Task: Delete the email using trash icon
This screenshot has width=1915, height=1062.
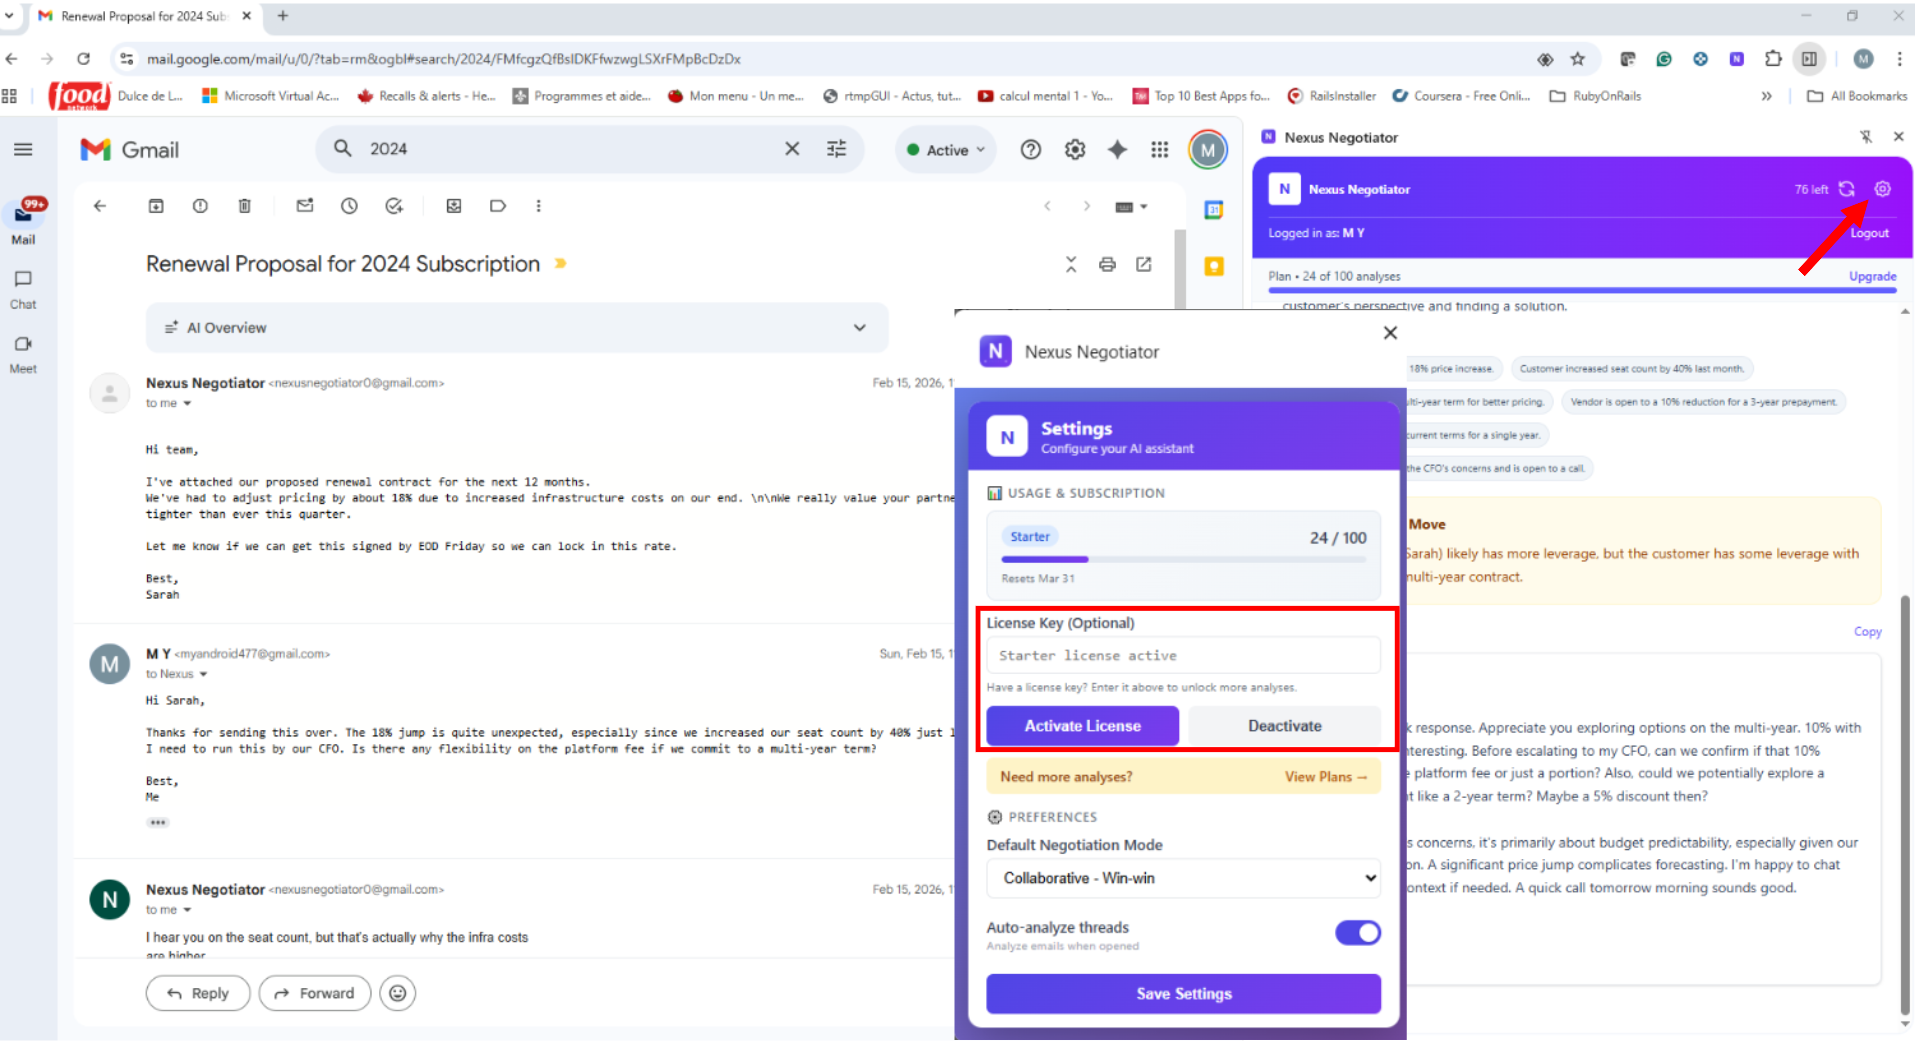Action: pos(244,206)
